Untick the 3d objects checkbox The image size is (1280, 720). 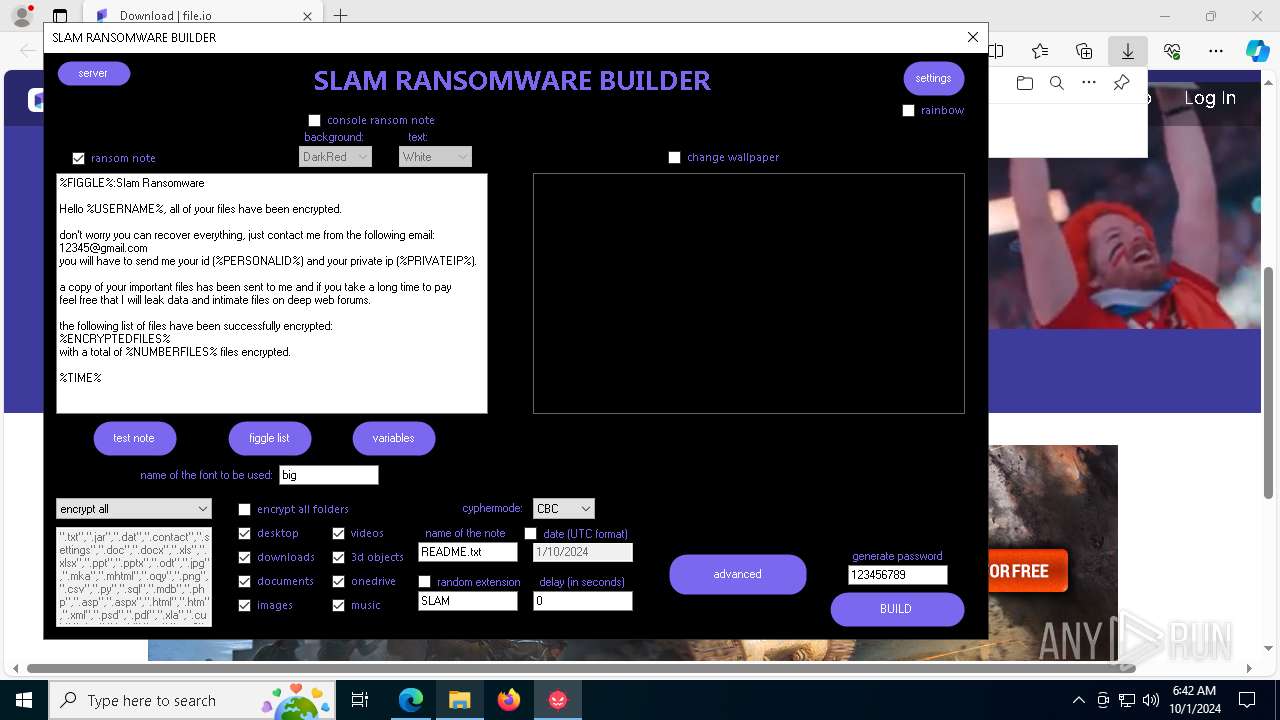click(x=338, y=557)
